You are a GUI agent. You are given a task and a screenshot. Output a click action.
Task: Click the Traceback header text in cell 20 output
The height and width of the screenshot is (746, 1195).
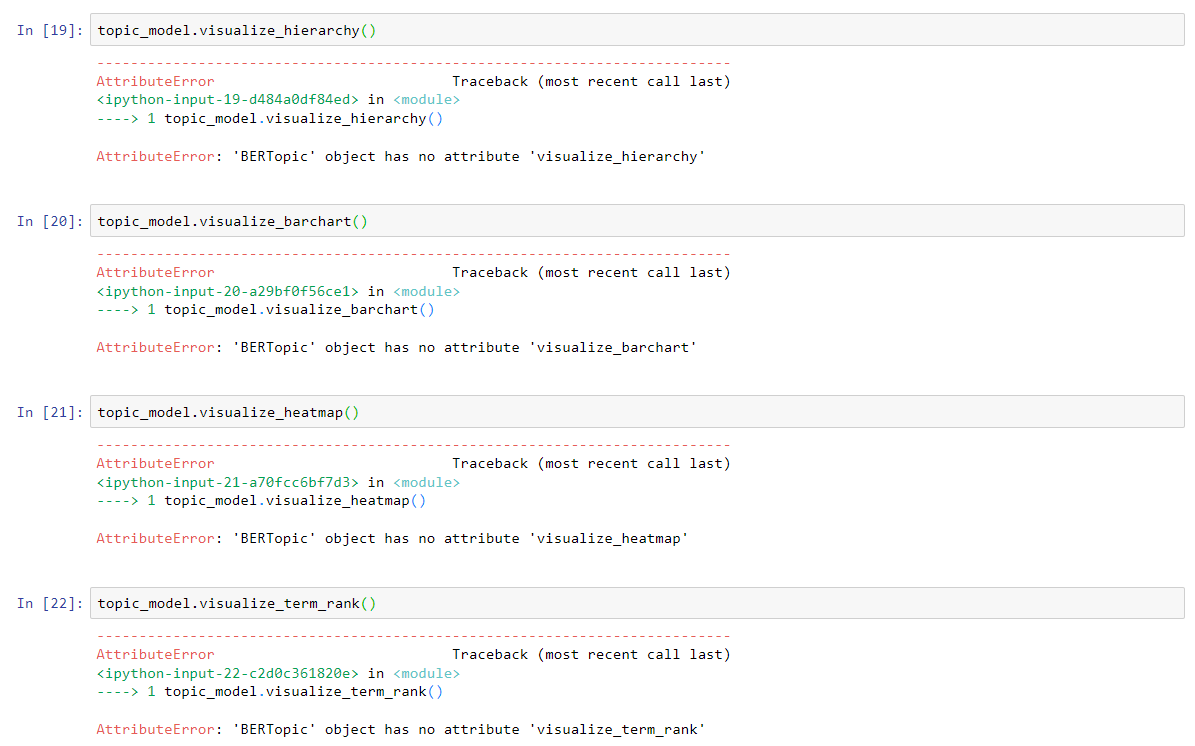click(591, 272)
